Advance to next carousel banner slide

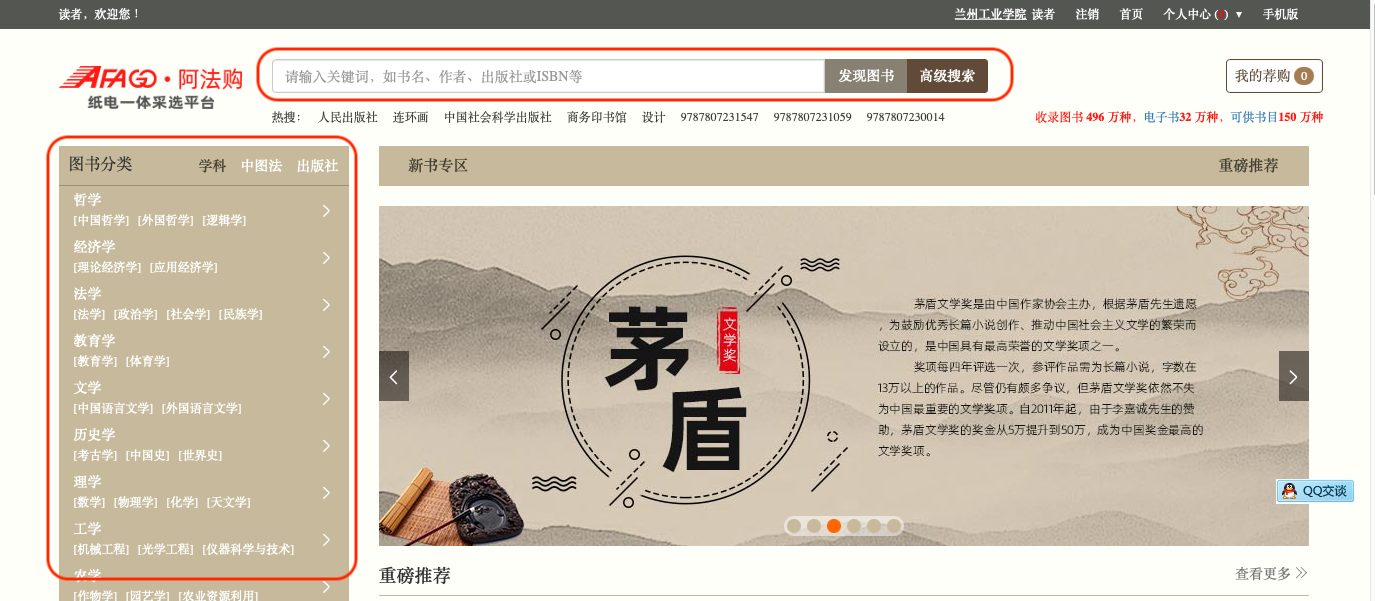click(x=1293, y=376)
